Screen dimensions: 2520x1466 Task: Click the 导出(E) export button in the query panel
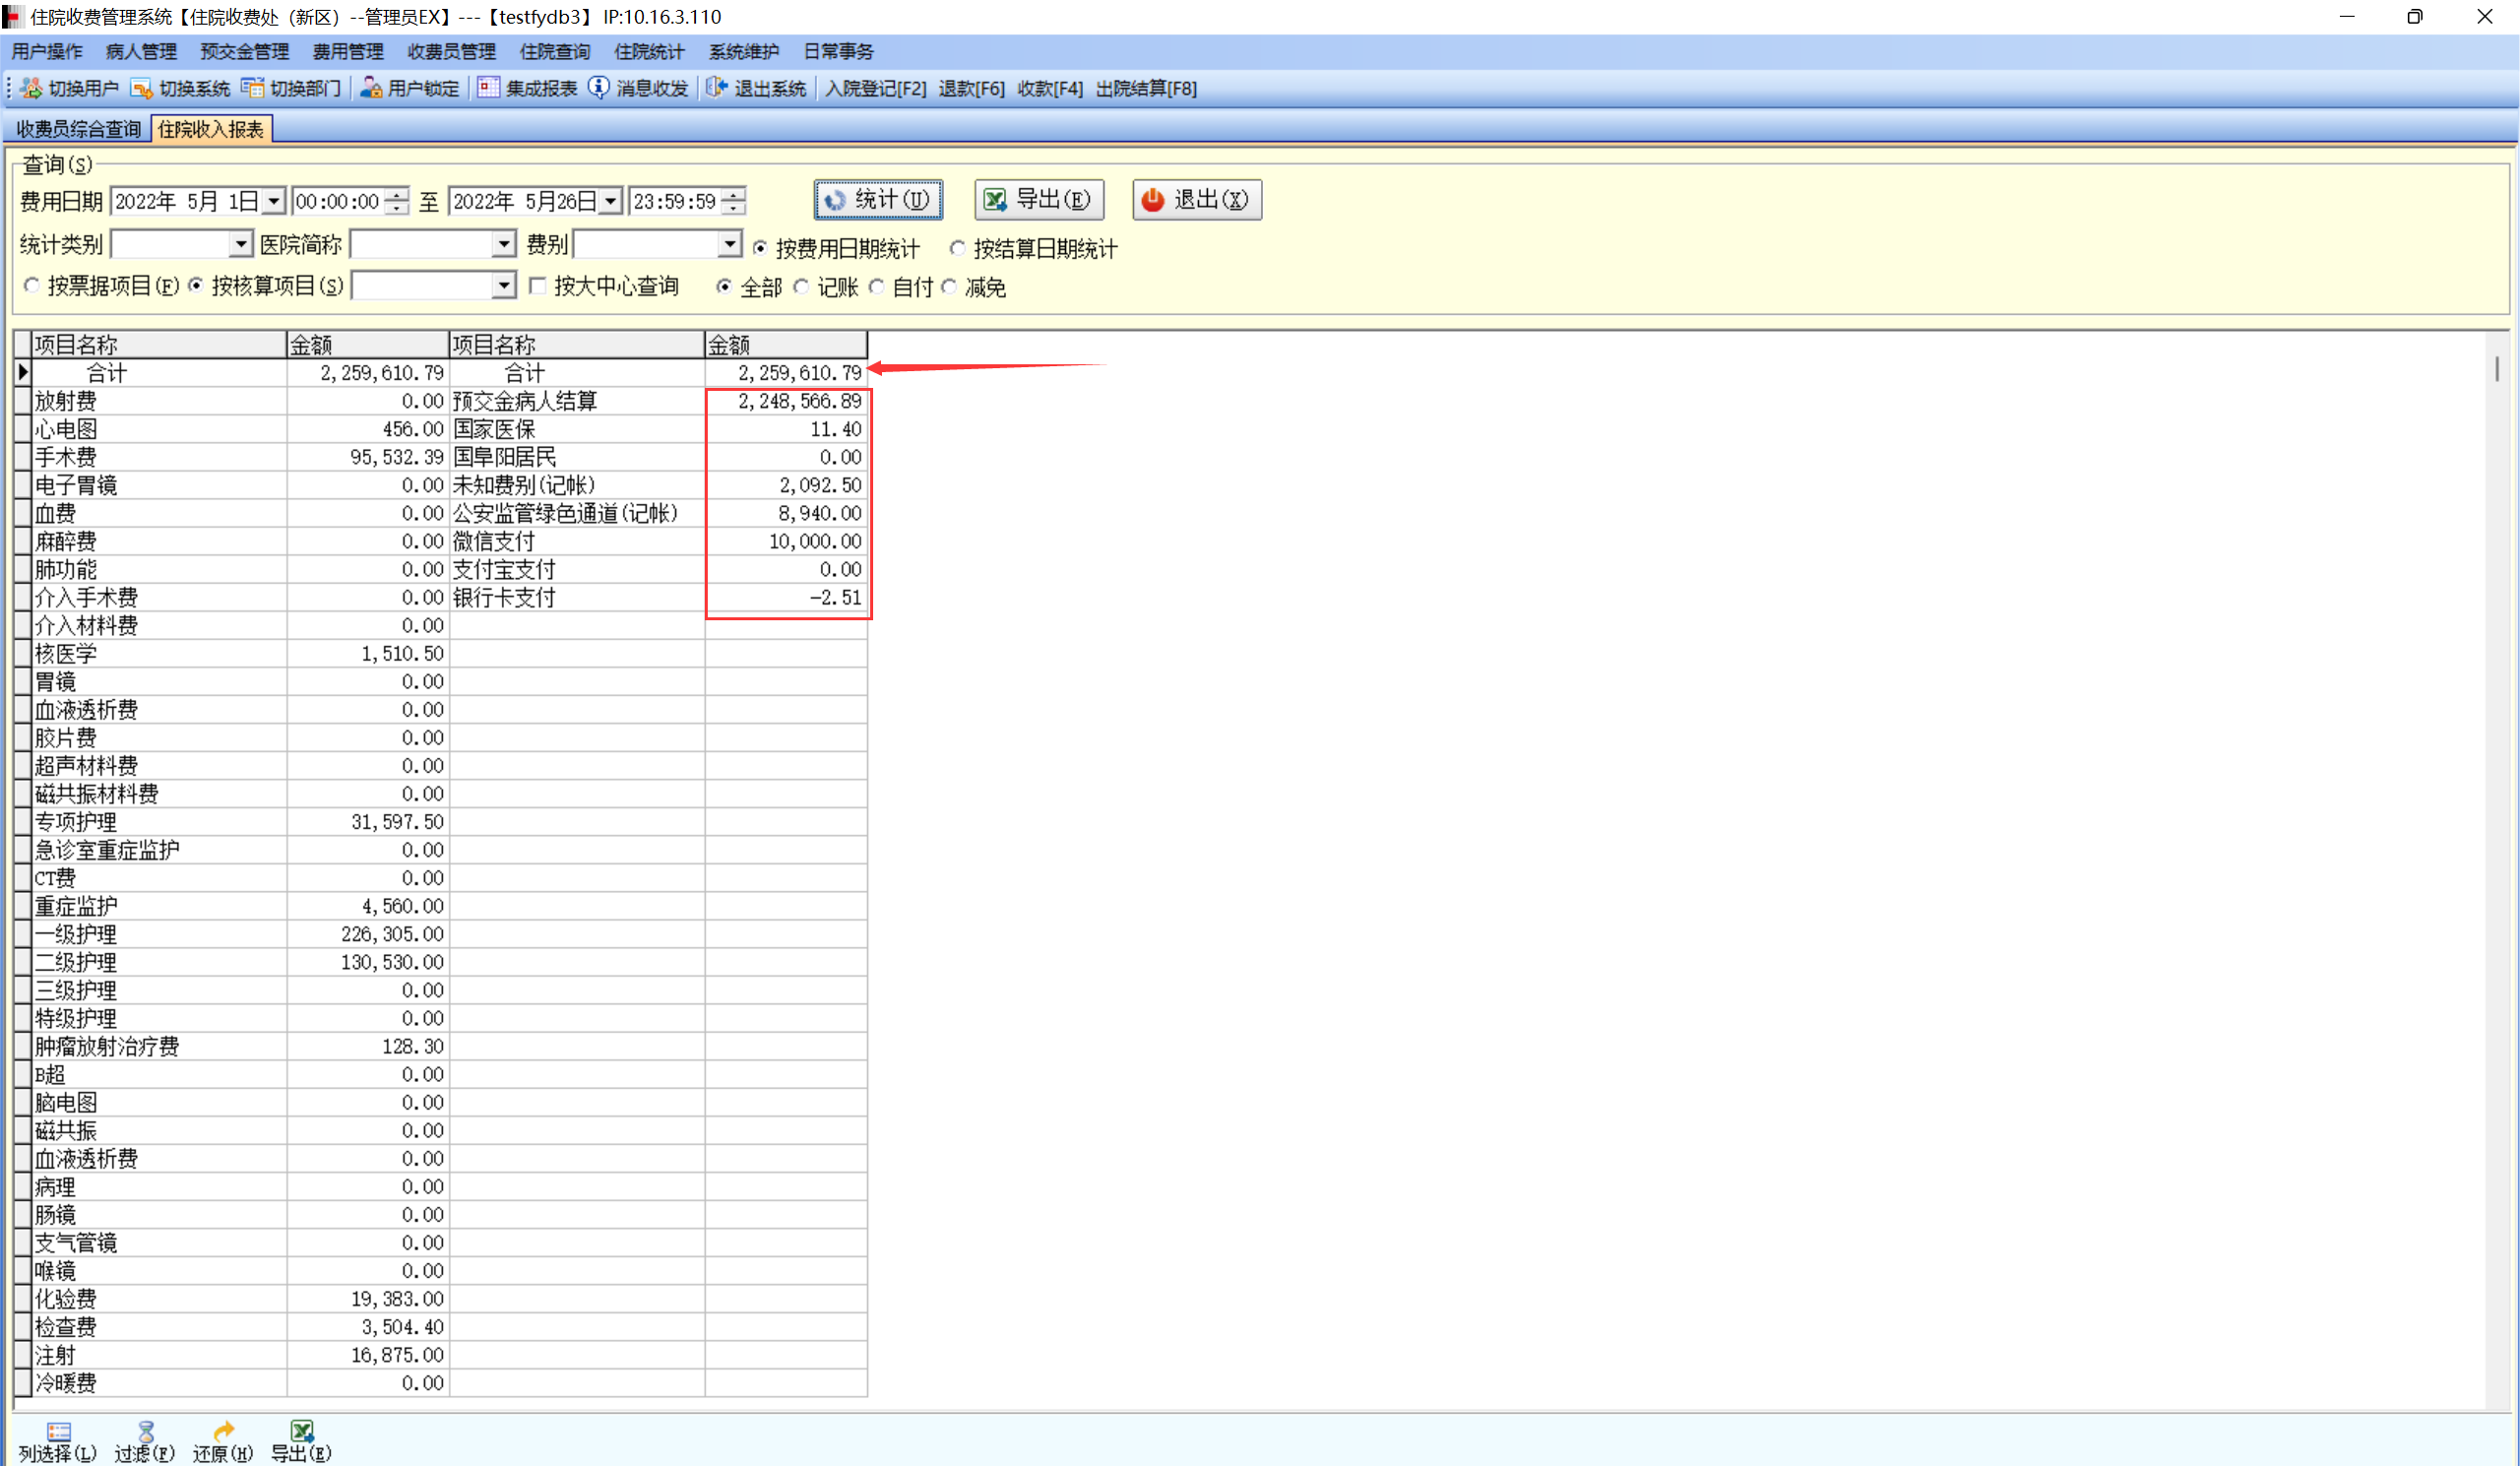(1038, 200)
